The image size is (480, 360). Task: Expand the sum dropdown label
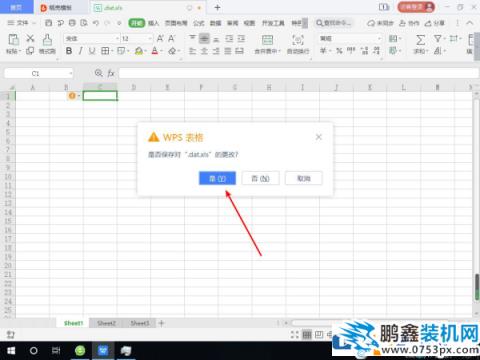click(421, 51)
